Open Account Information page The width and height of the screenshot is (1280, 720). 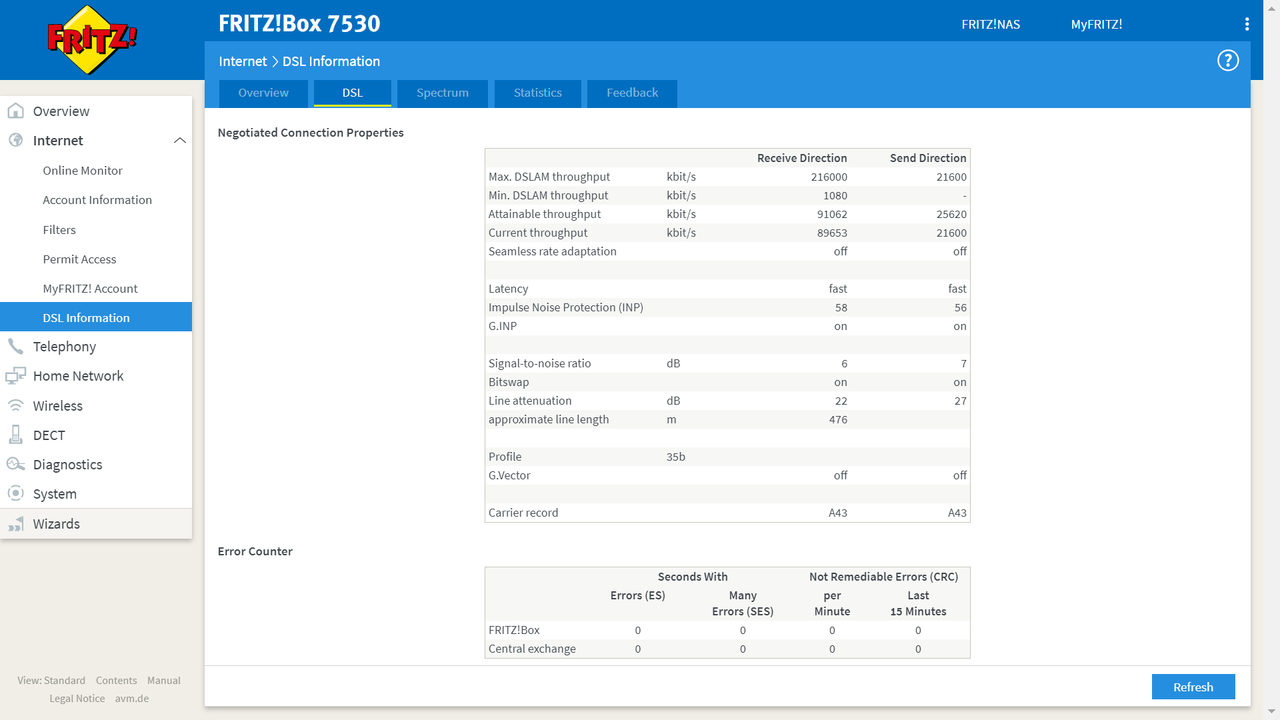(x=96, y=200)
